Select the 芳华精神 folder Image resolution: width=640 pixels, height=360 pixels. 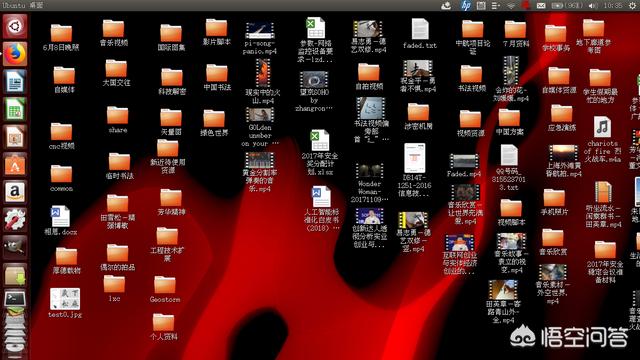click(171, 202)
